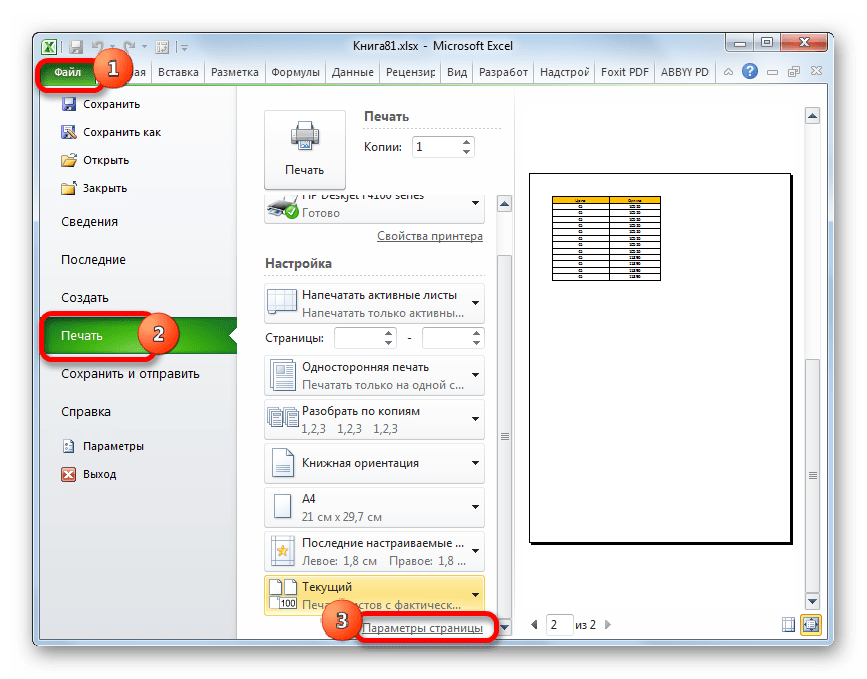Click the folder icon beside Открыть
Screen dimensions: 867x679
coord(70,159)
